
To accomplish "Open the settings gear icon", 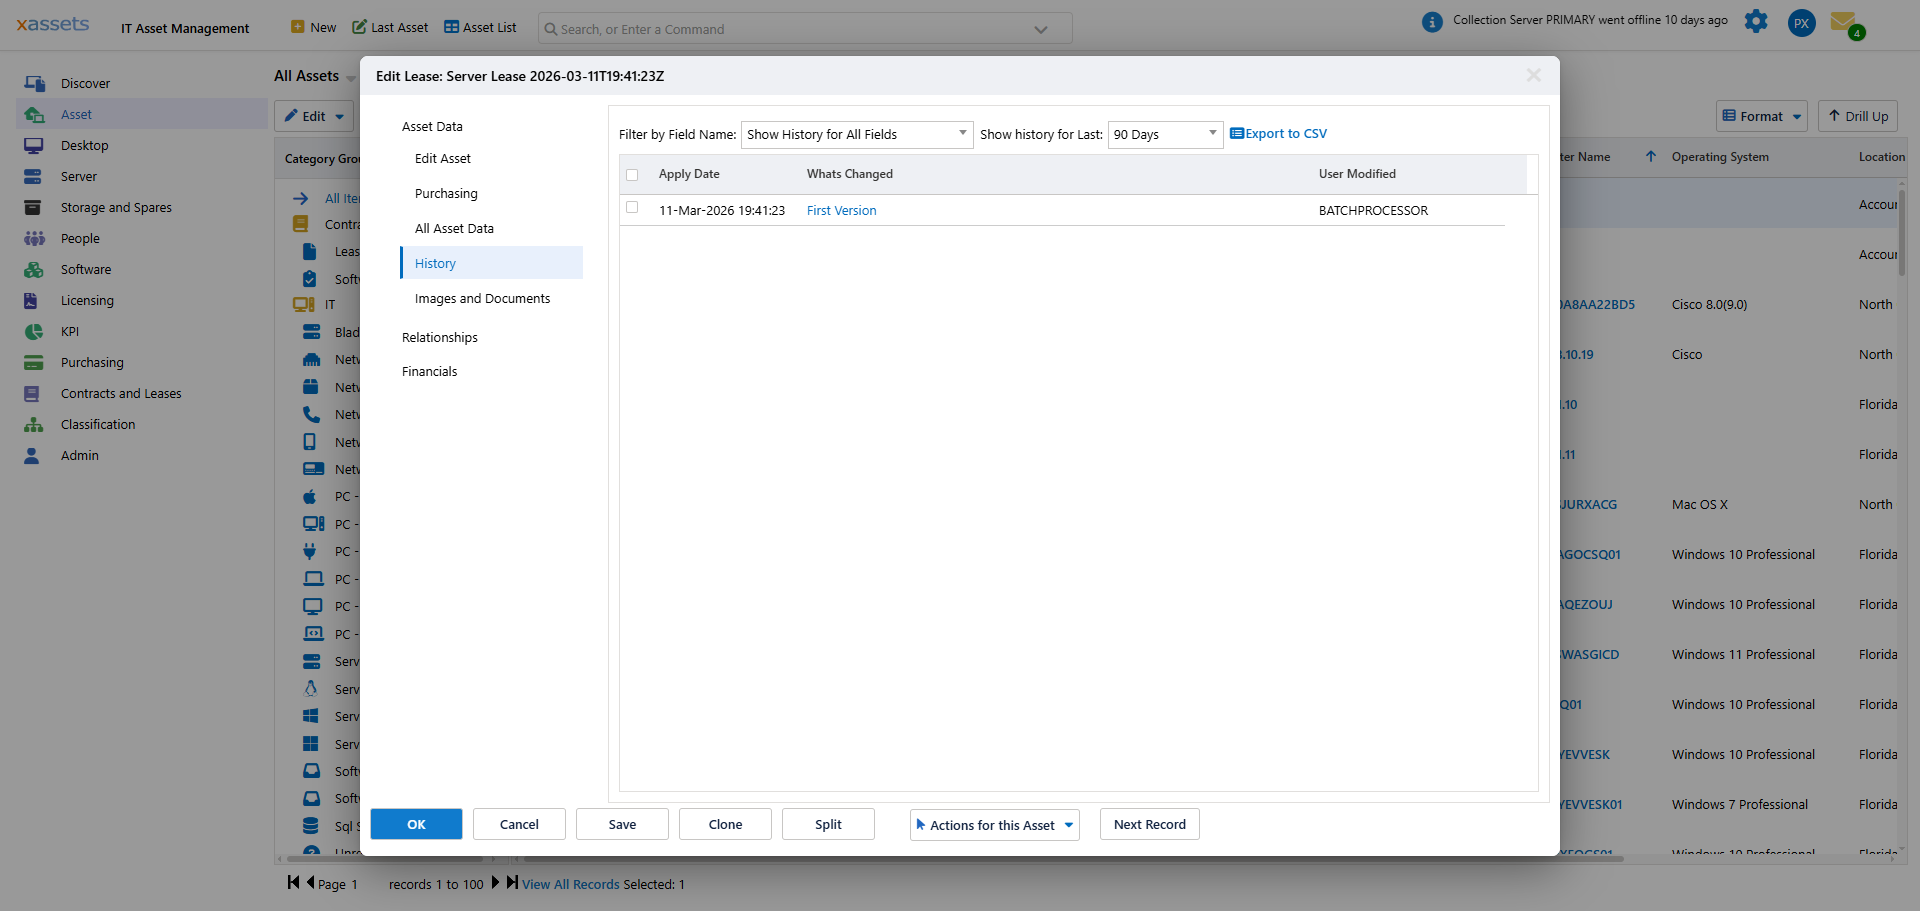I will pyautogui.click(x=1755, y=22).
